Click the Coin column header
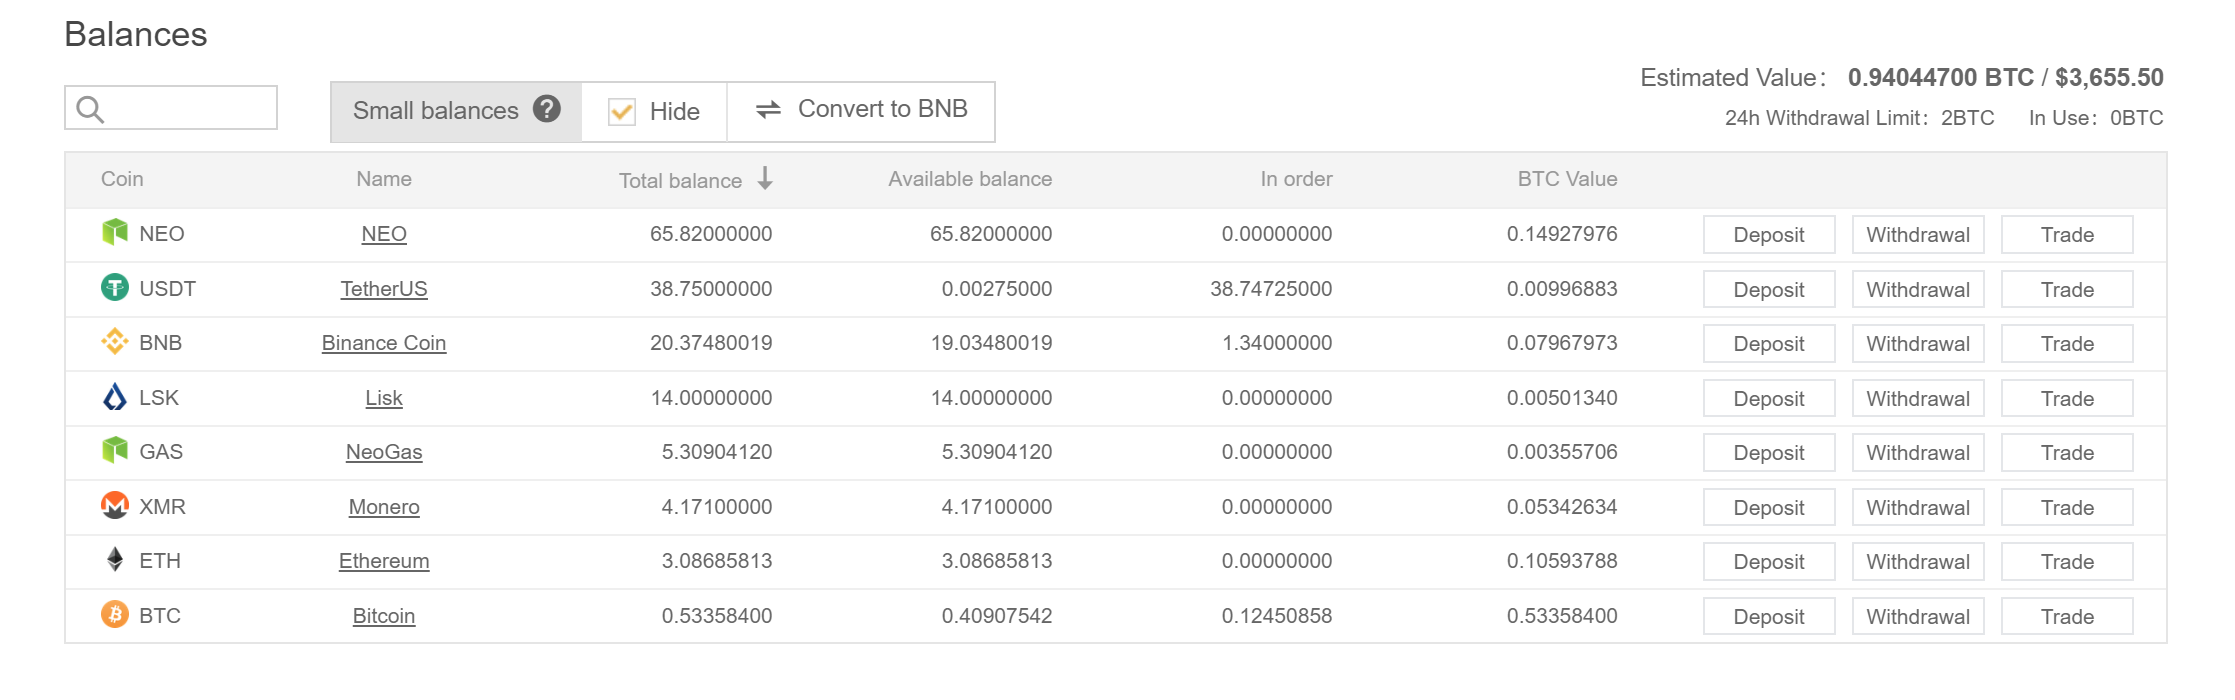The width and height of the screenshot is (2235, 700). pyautogui.click(x=122, y=179)
